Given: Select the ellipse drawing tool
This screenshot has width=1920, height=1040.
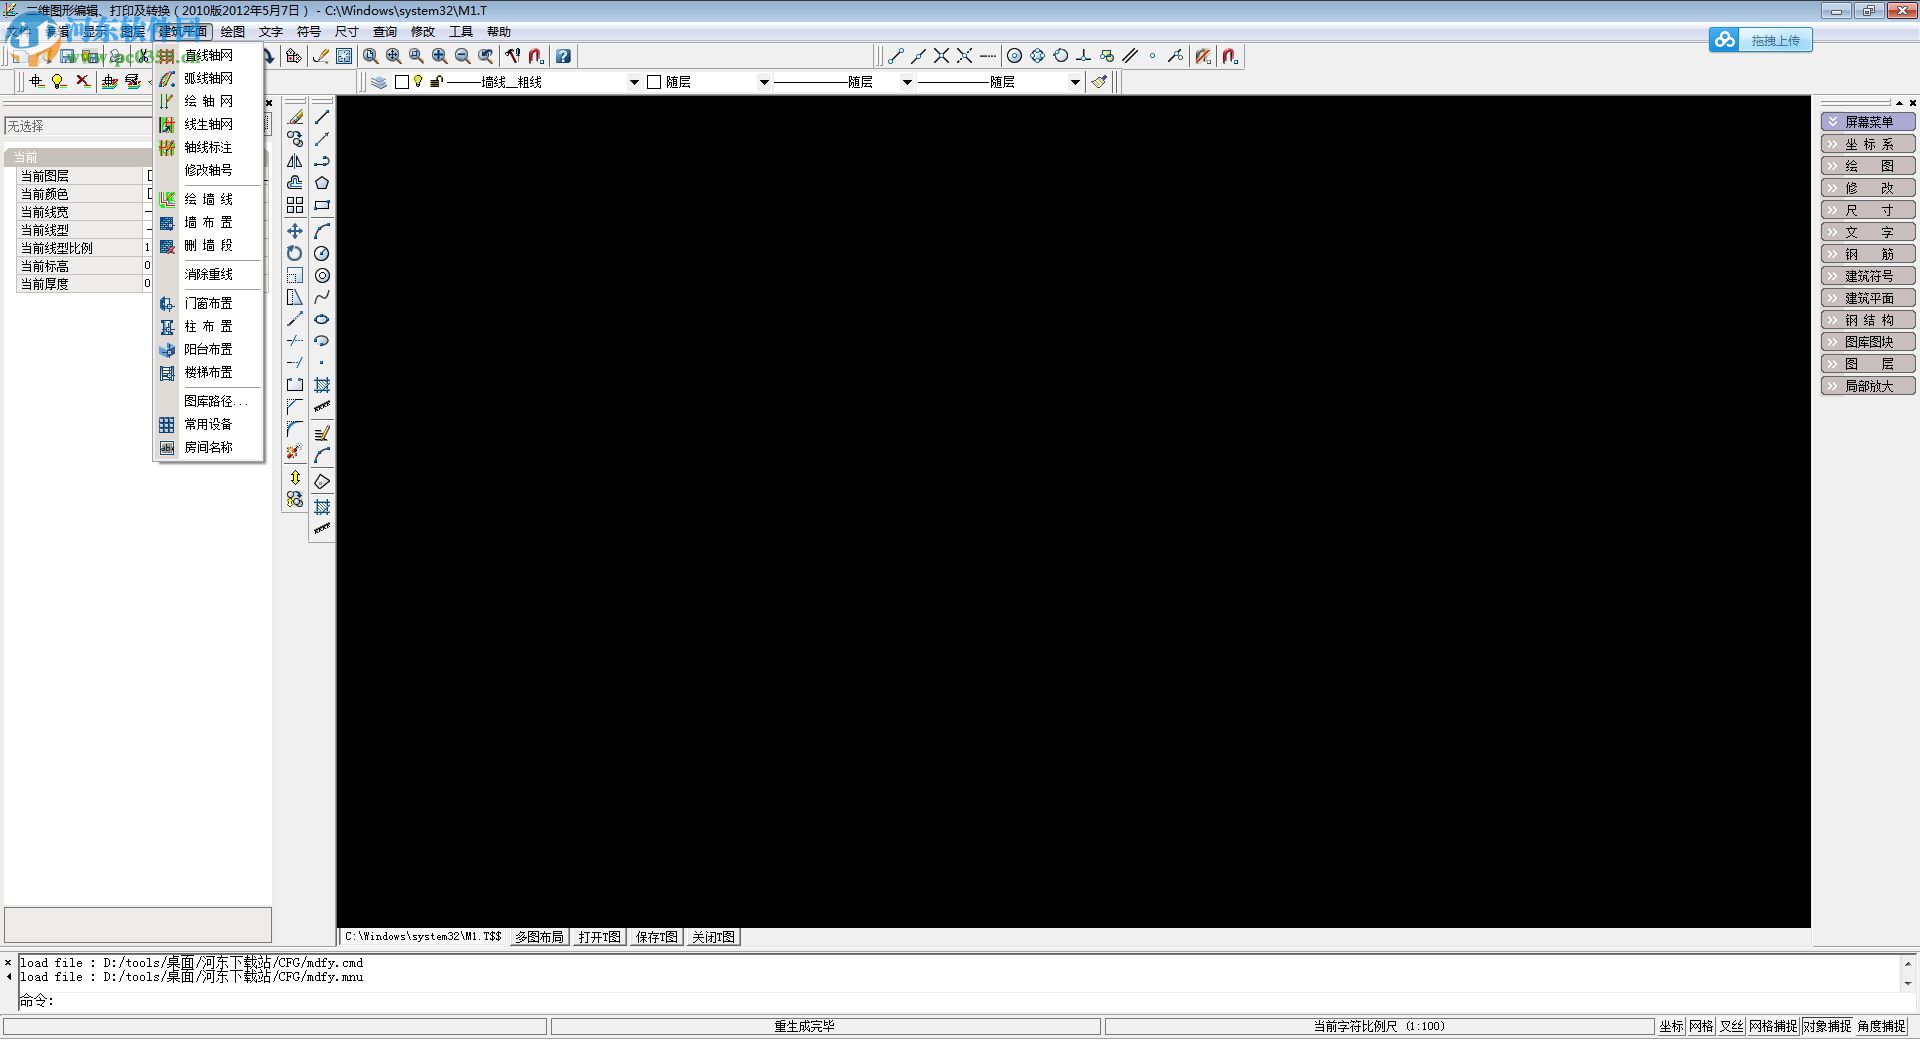Looking at the screenshot, I should 322,319.
